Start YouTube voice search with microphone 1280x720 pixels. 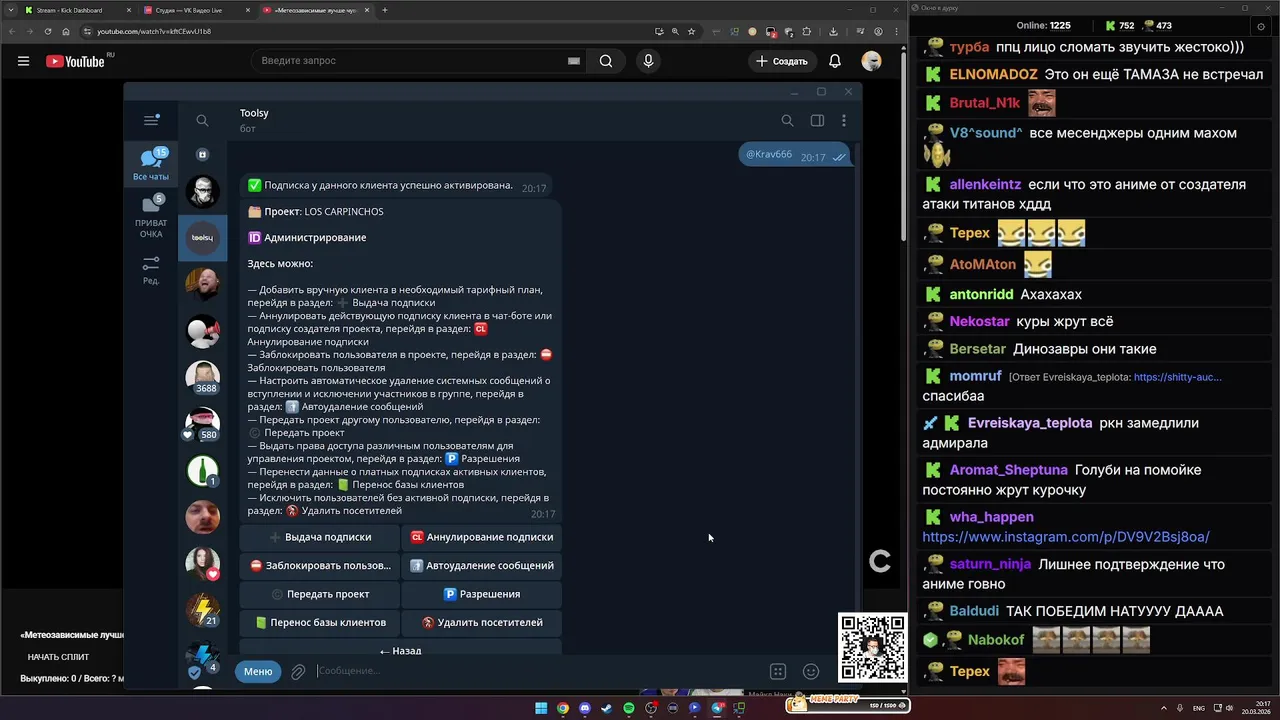pyautogui.click(x=648, y=61)
